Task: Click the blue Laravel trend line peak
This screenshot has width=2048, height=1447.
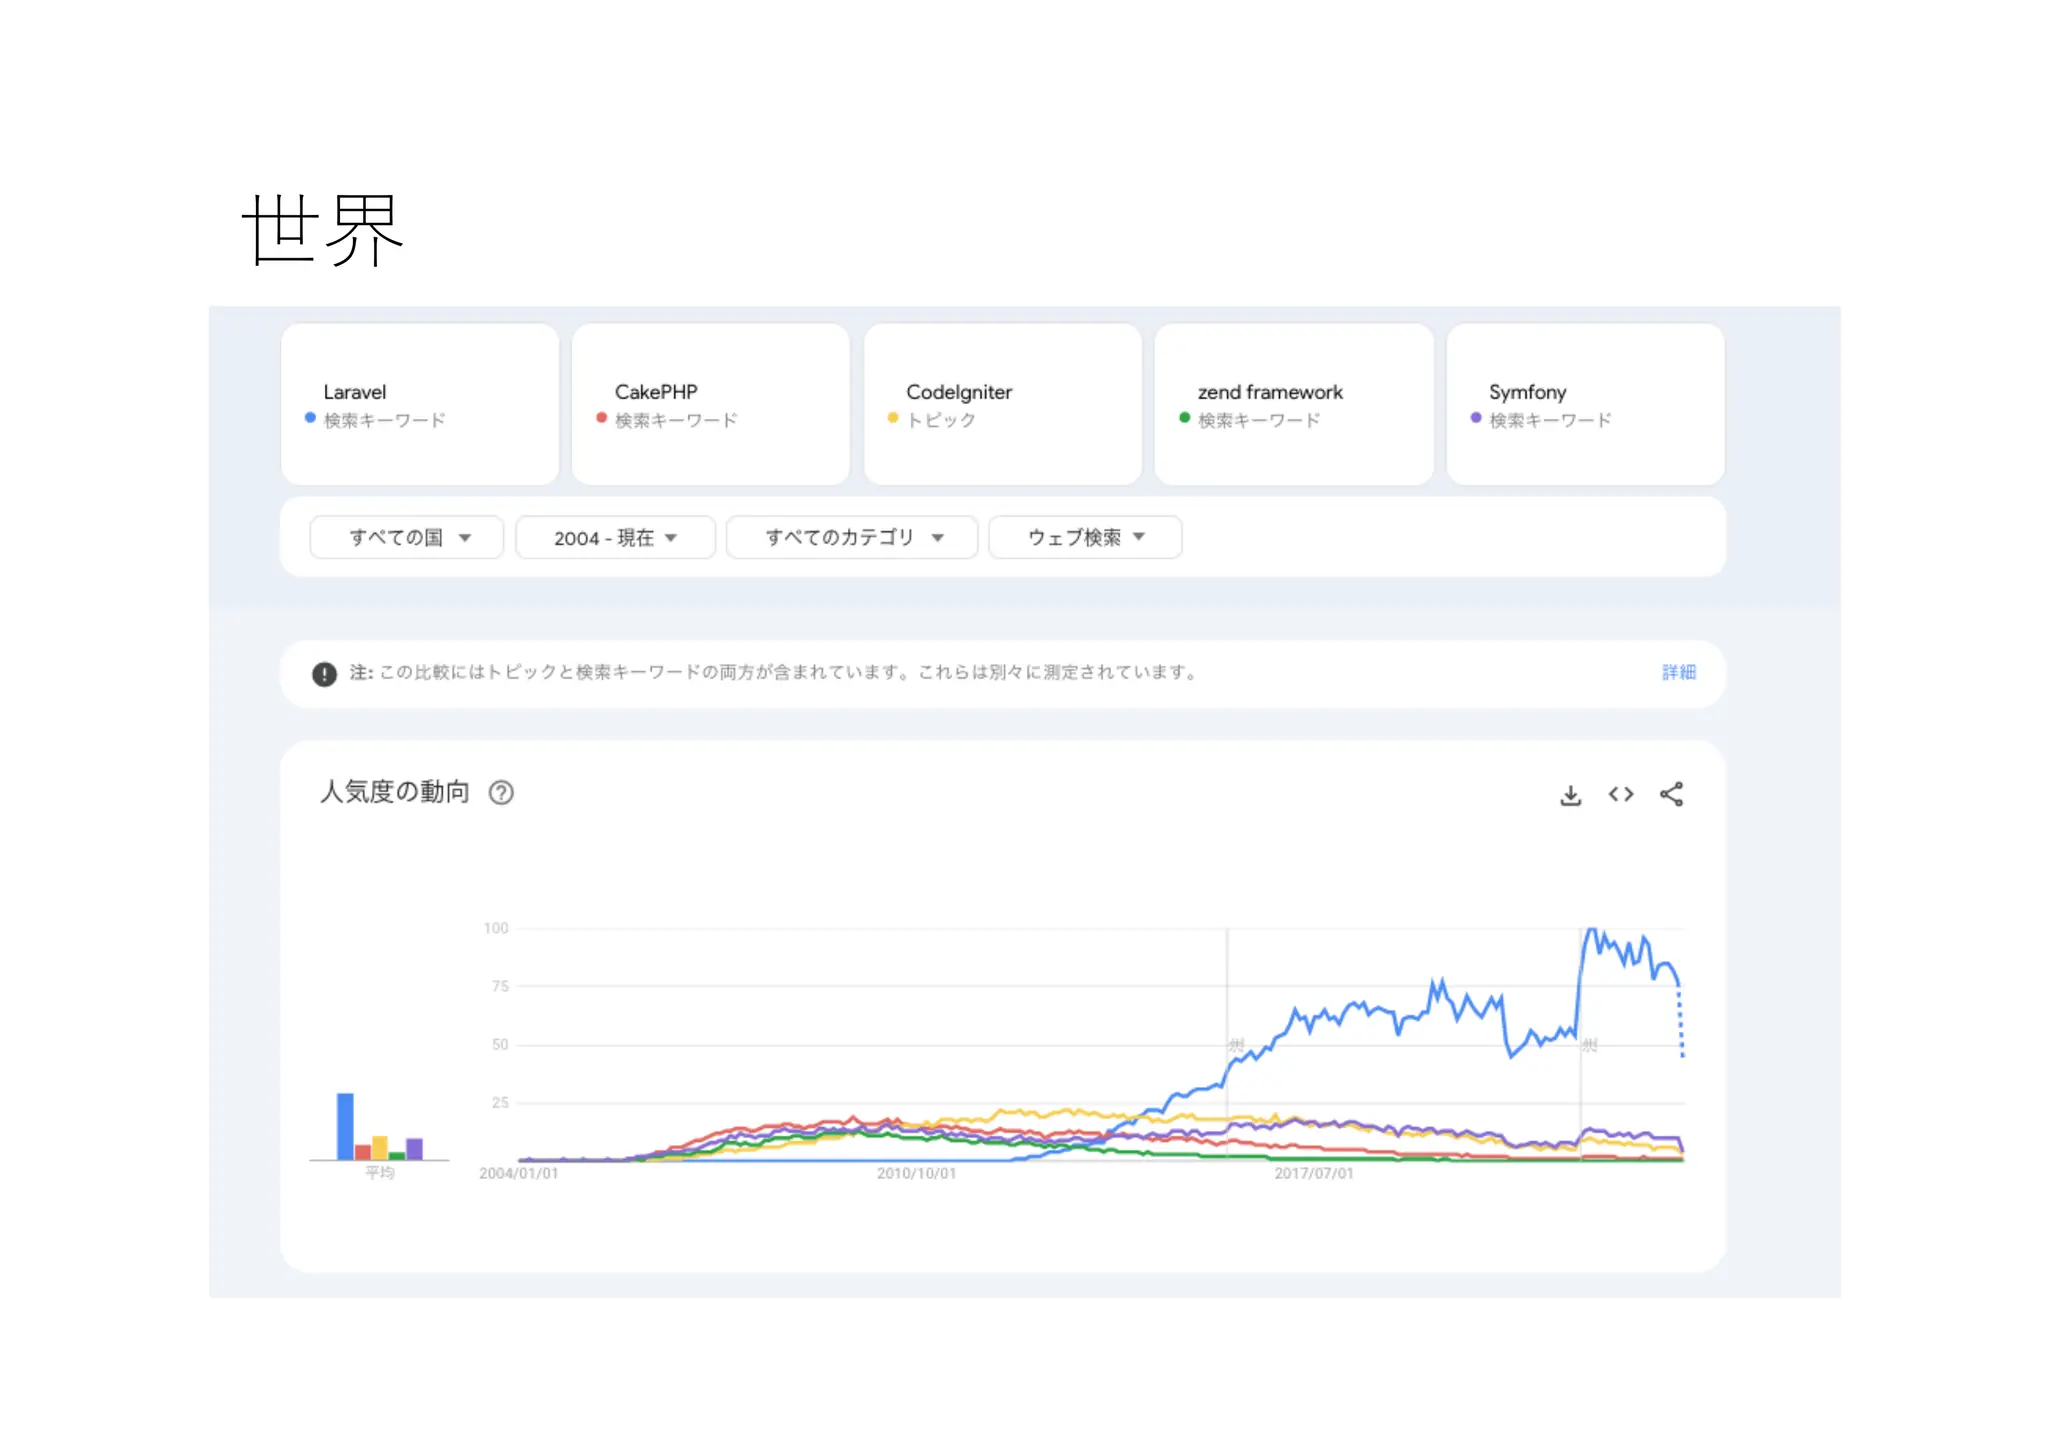Action: [x=1592, y=931]
